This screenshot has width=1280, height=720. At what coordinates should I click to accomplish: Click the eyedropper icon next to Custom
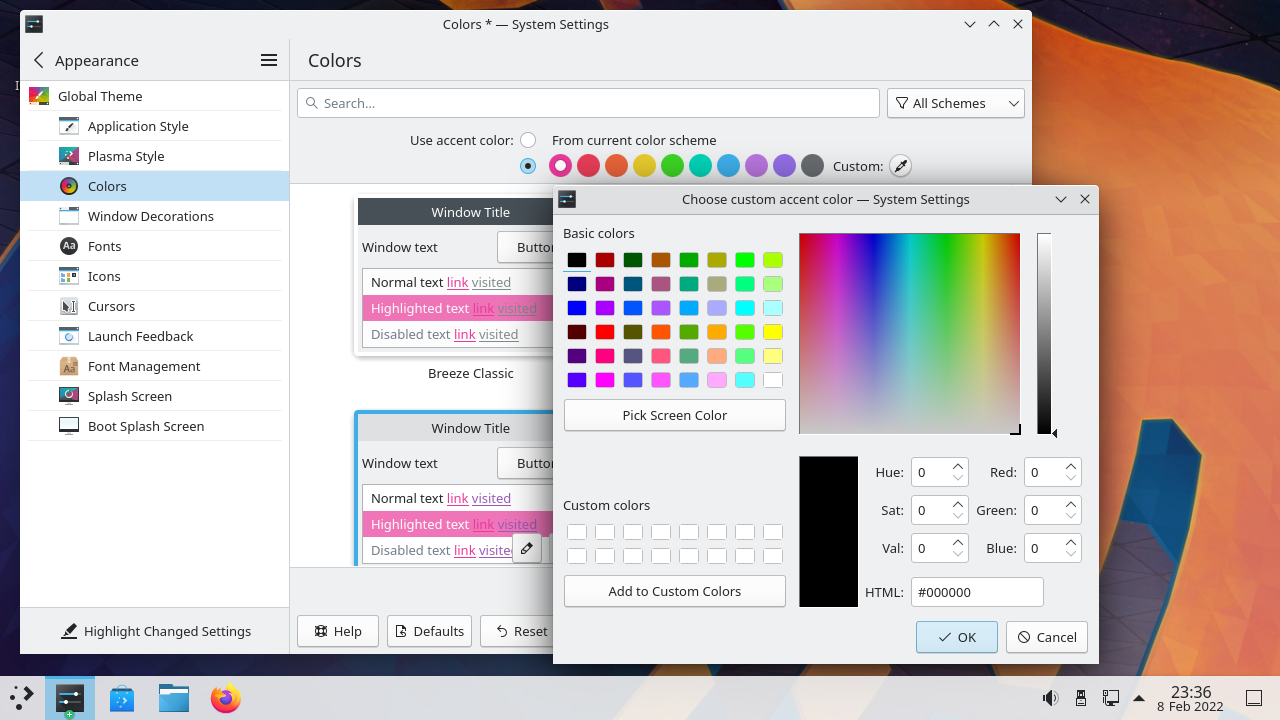coord(900,166)
